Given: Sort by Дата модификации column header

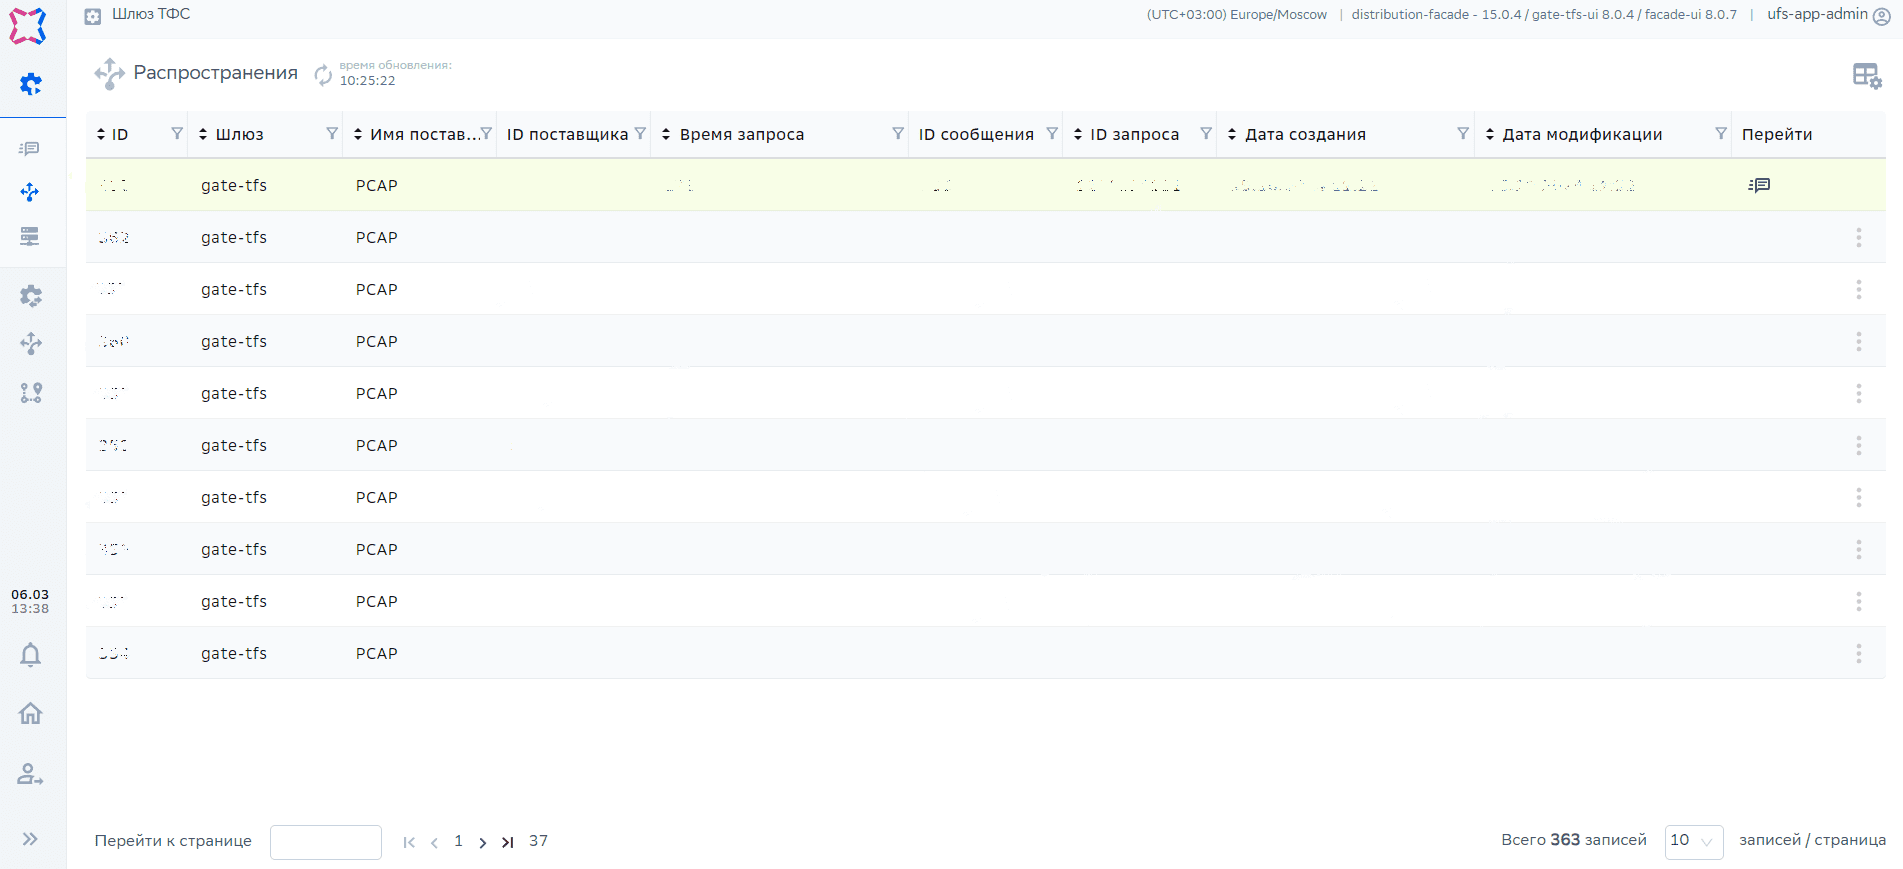Looking at the screenshot, I should [x=1581, y=135].
